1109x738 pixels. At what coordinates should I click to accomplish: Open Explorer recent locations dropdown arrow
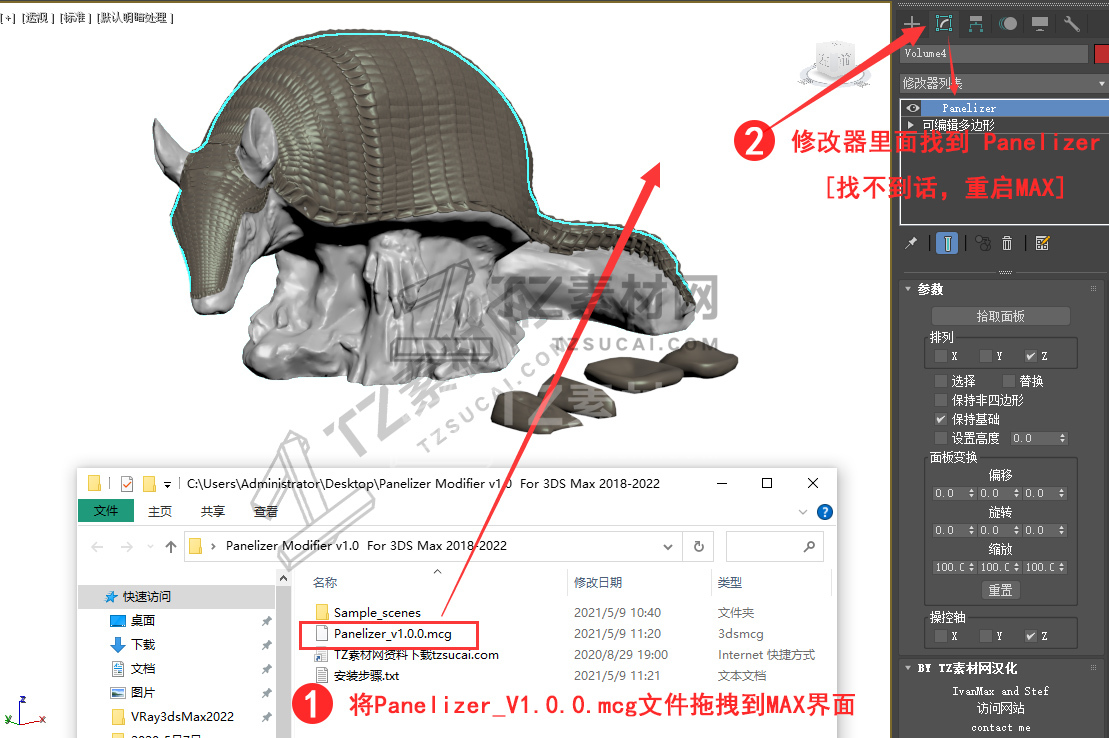(150, 546)
